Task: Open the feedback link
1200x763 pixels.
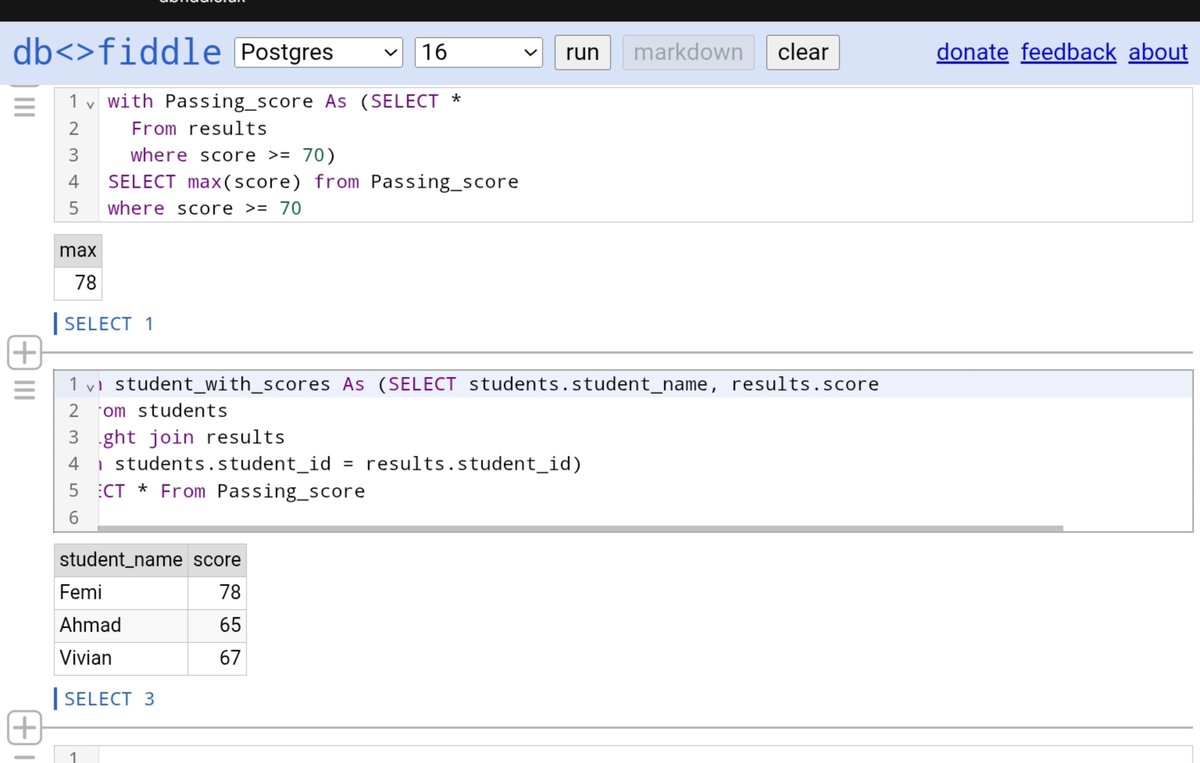Action: (x=1068, y=52)
